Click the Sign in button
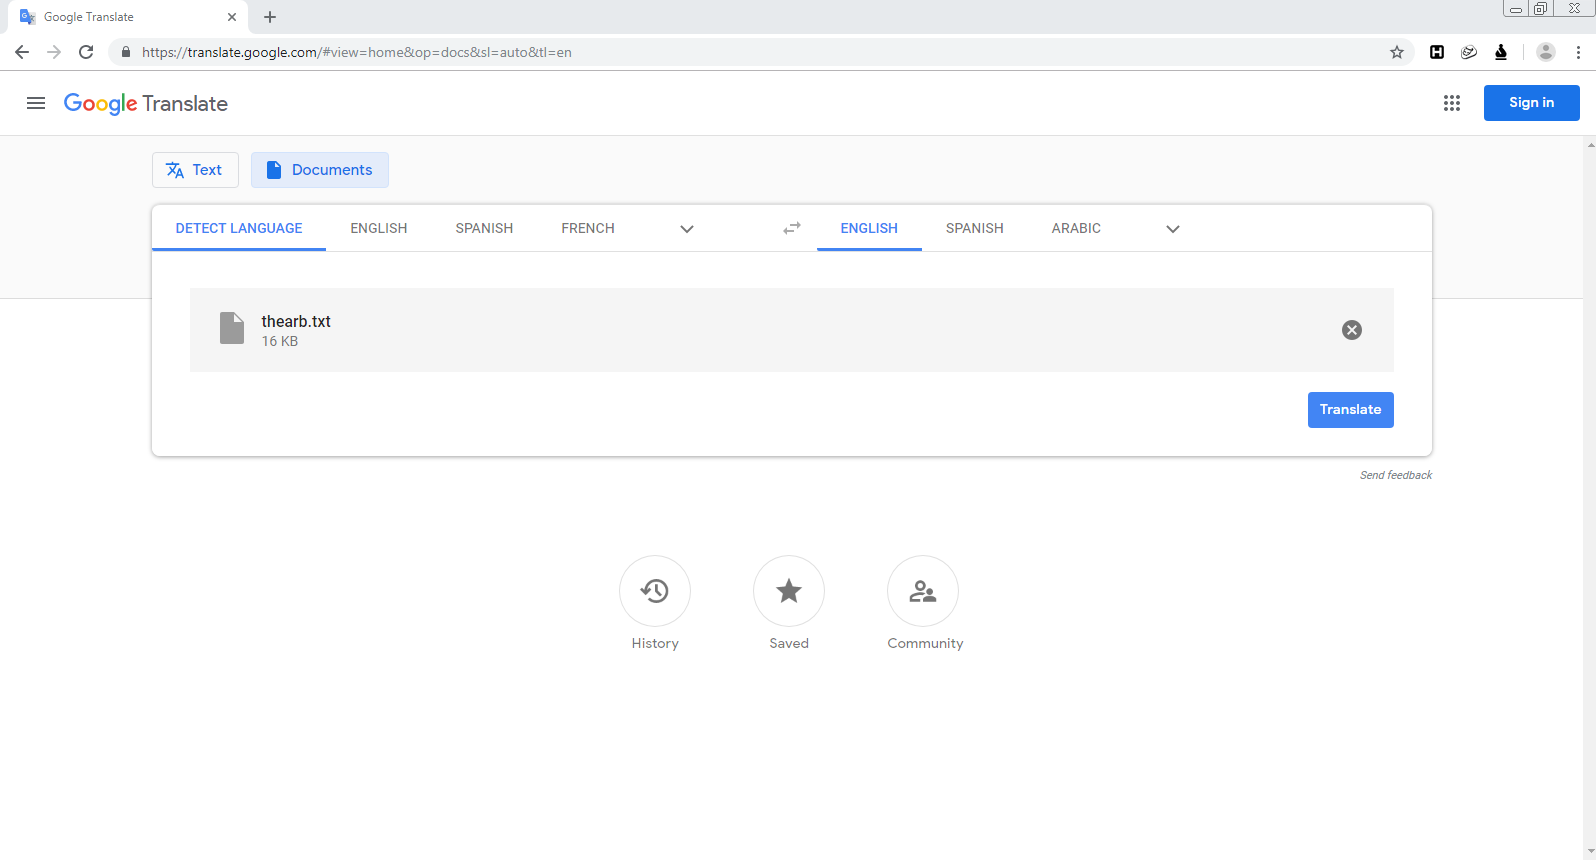Viewport: 1596px width, 860px height. pos(1531,103)
